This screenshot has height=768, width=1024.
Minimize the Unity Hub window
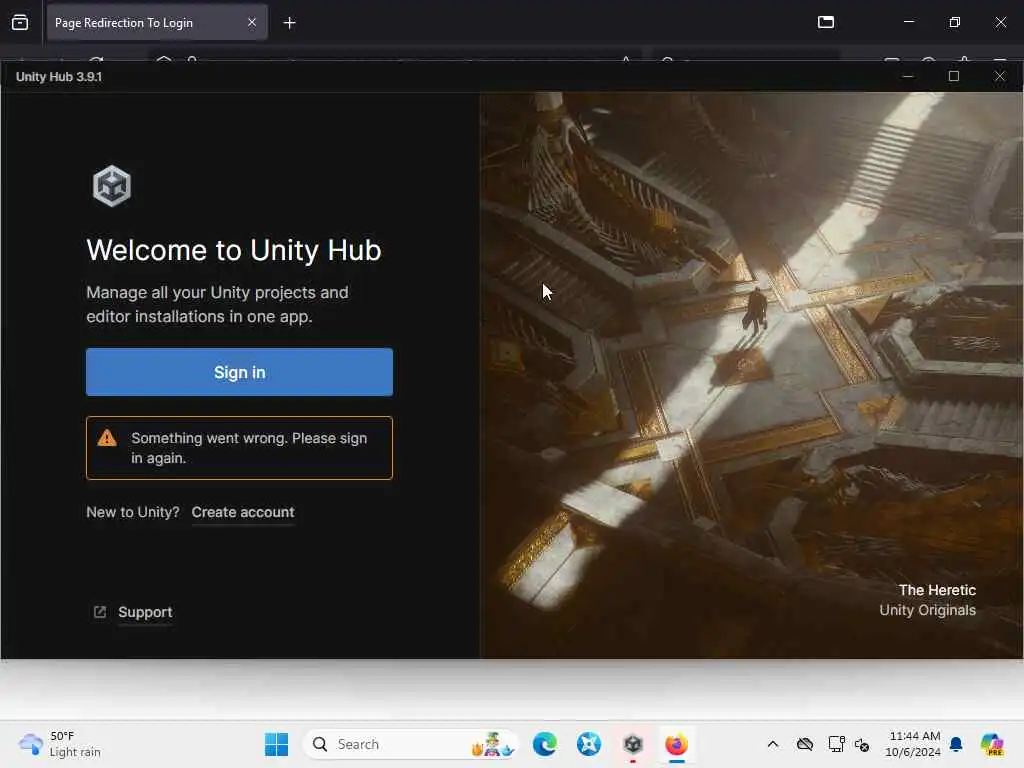point(907,76)
